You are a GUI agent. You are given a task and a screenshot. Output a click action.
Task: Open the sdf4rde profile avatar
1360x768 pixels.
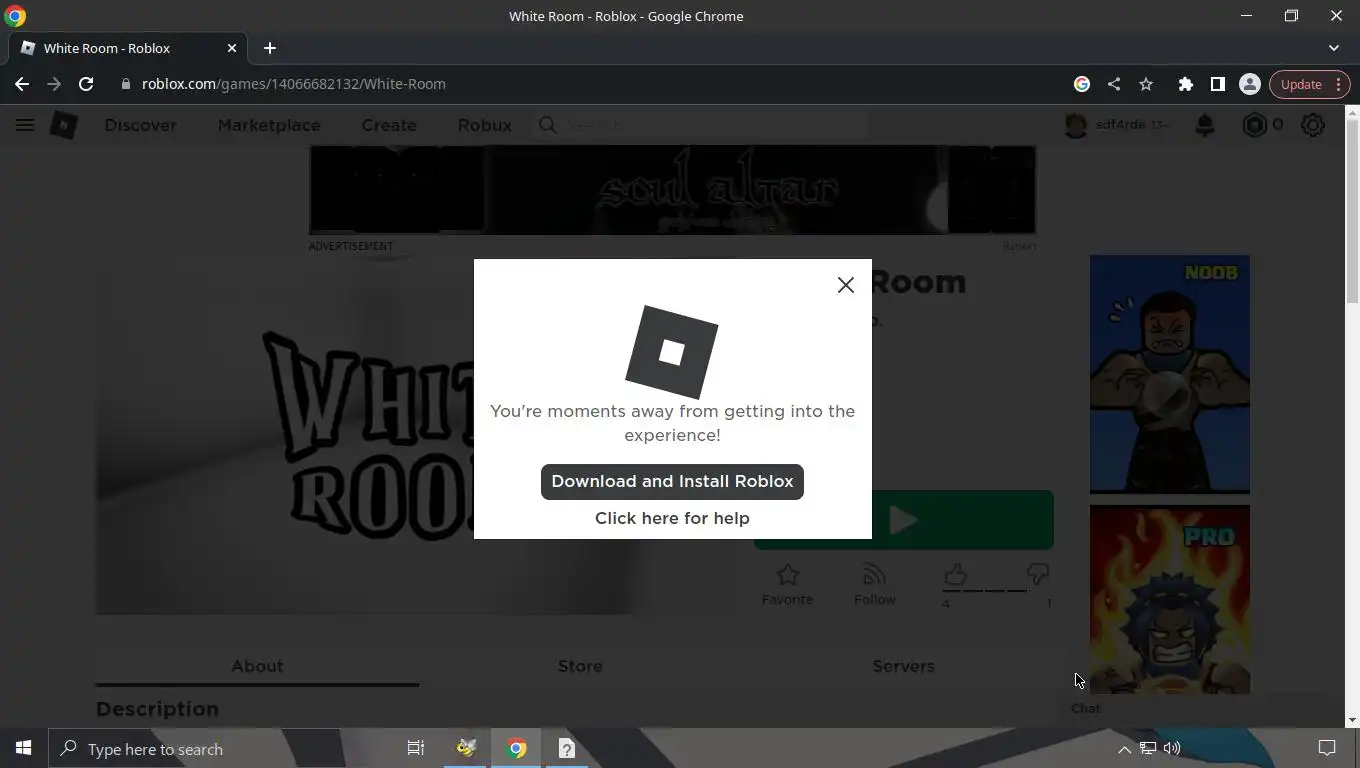click(x=1076, y=125)
